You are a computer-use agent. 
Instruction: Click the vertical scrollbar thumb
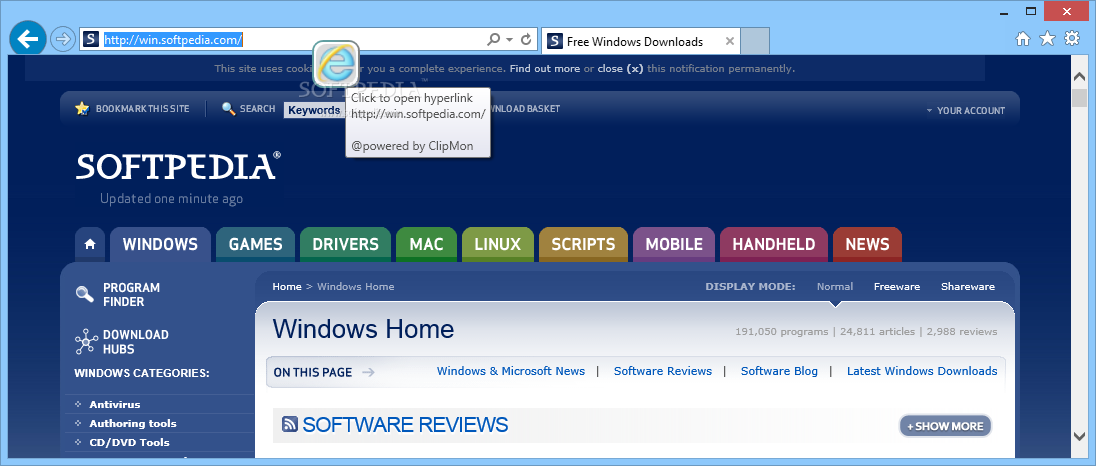[1079, 98]
